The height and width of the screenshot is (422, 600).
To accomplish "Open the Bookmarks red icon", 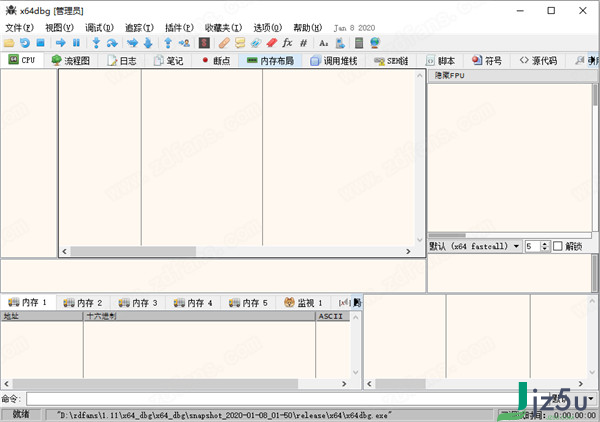I will [271, 43].
